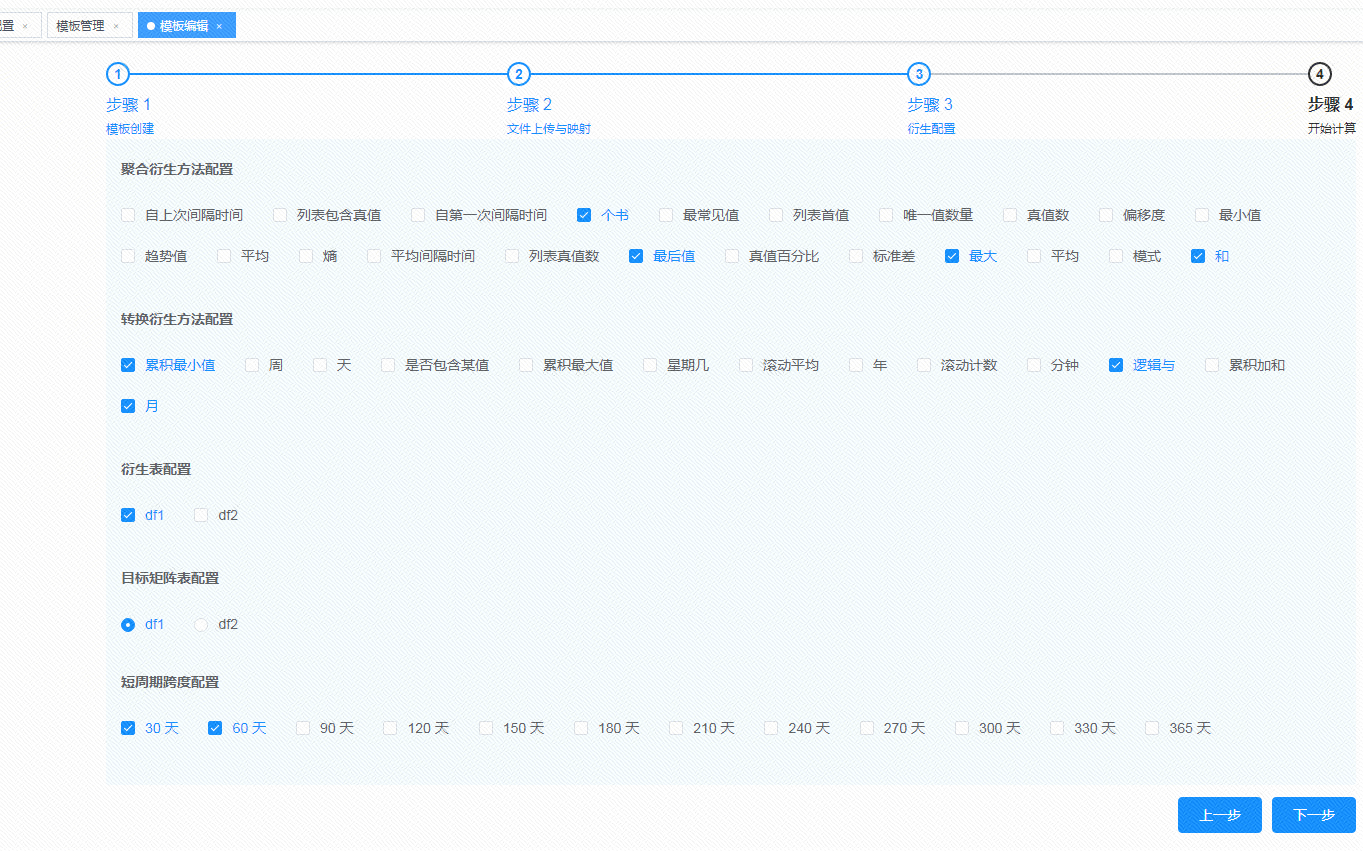Screen dimensions: 1363x851
Task: Tick 自第一次间隔时间 checkbox
Action: (x=418, y=215)
